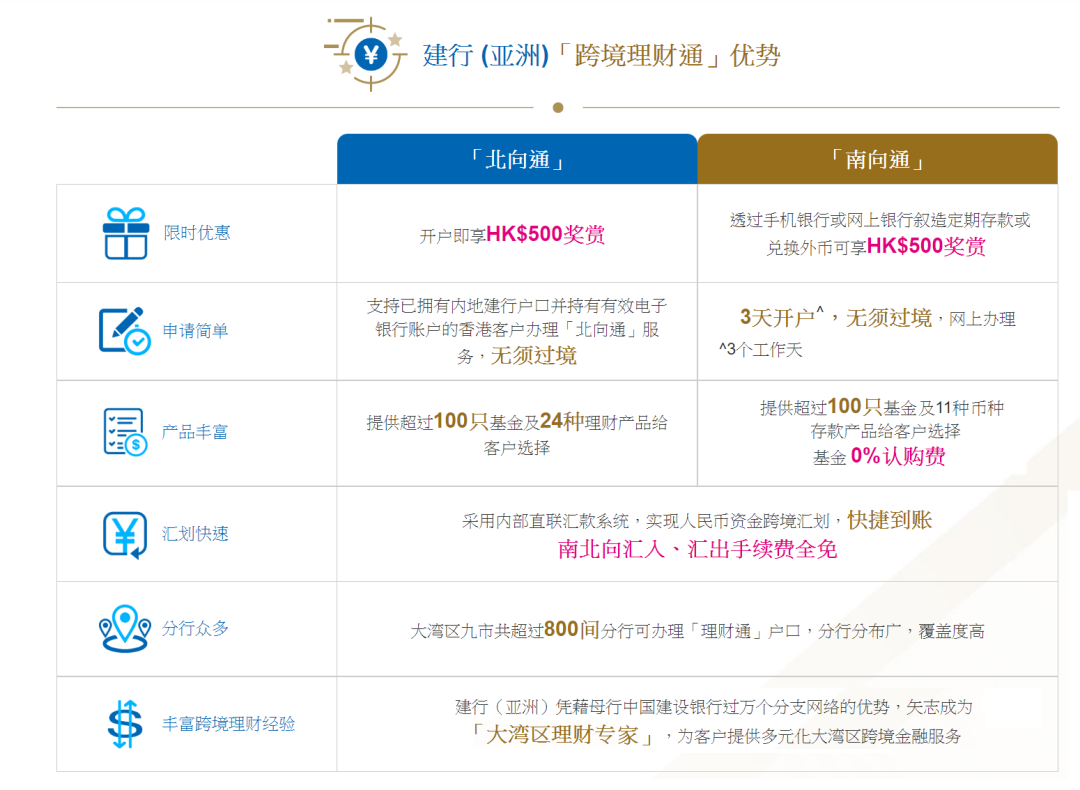Click the 800间 branches figure
The width and height of the screenshot is (1080, 790).
(572, 630)
